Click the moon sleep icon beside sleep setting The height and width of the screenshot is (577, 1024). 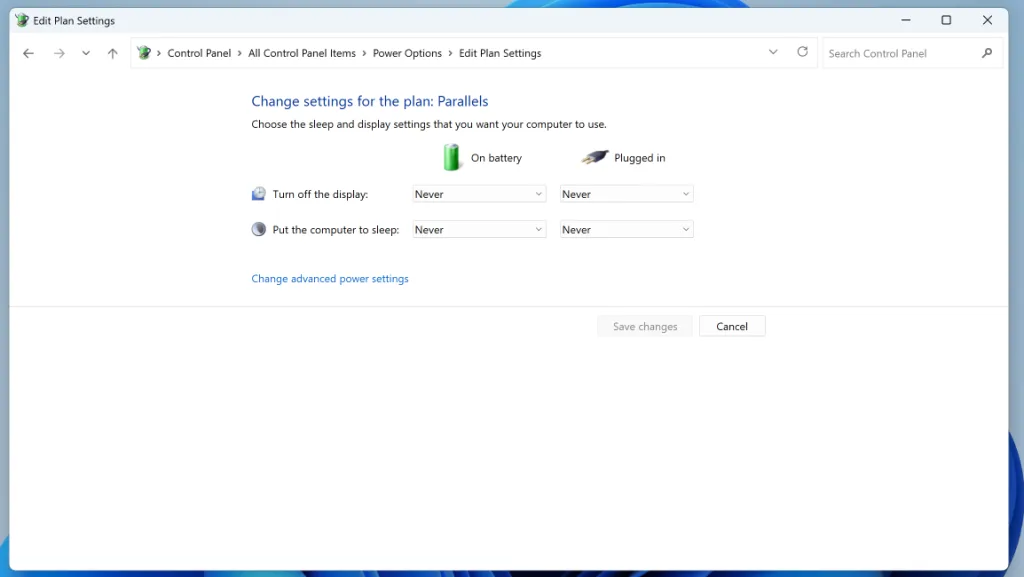click(x=258, y=229)
